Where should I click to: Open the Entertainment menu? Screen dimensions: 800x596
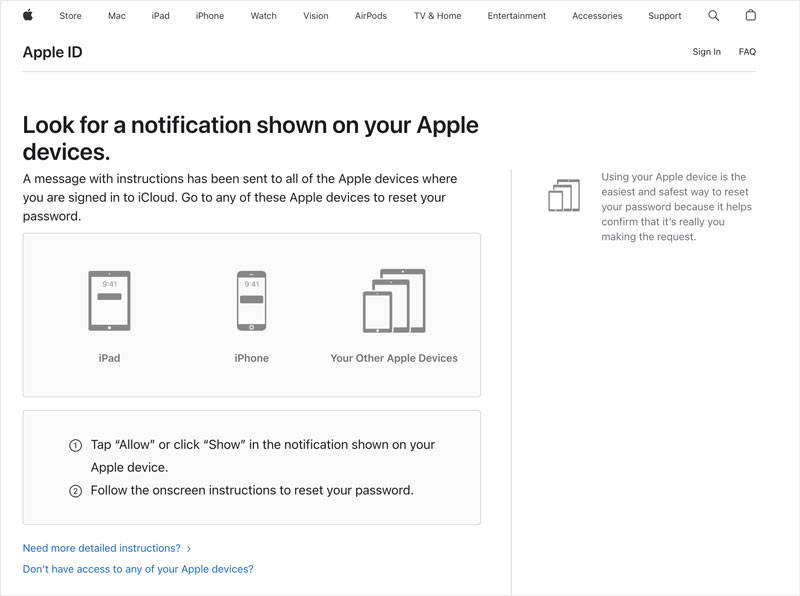click(x=516, y=16)
